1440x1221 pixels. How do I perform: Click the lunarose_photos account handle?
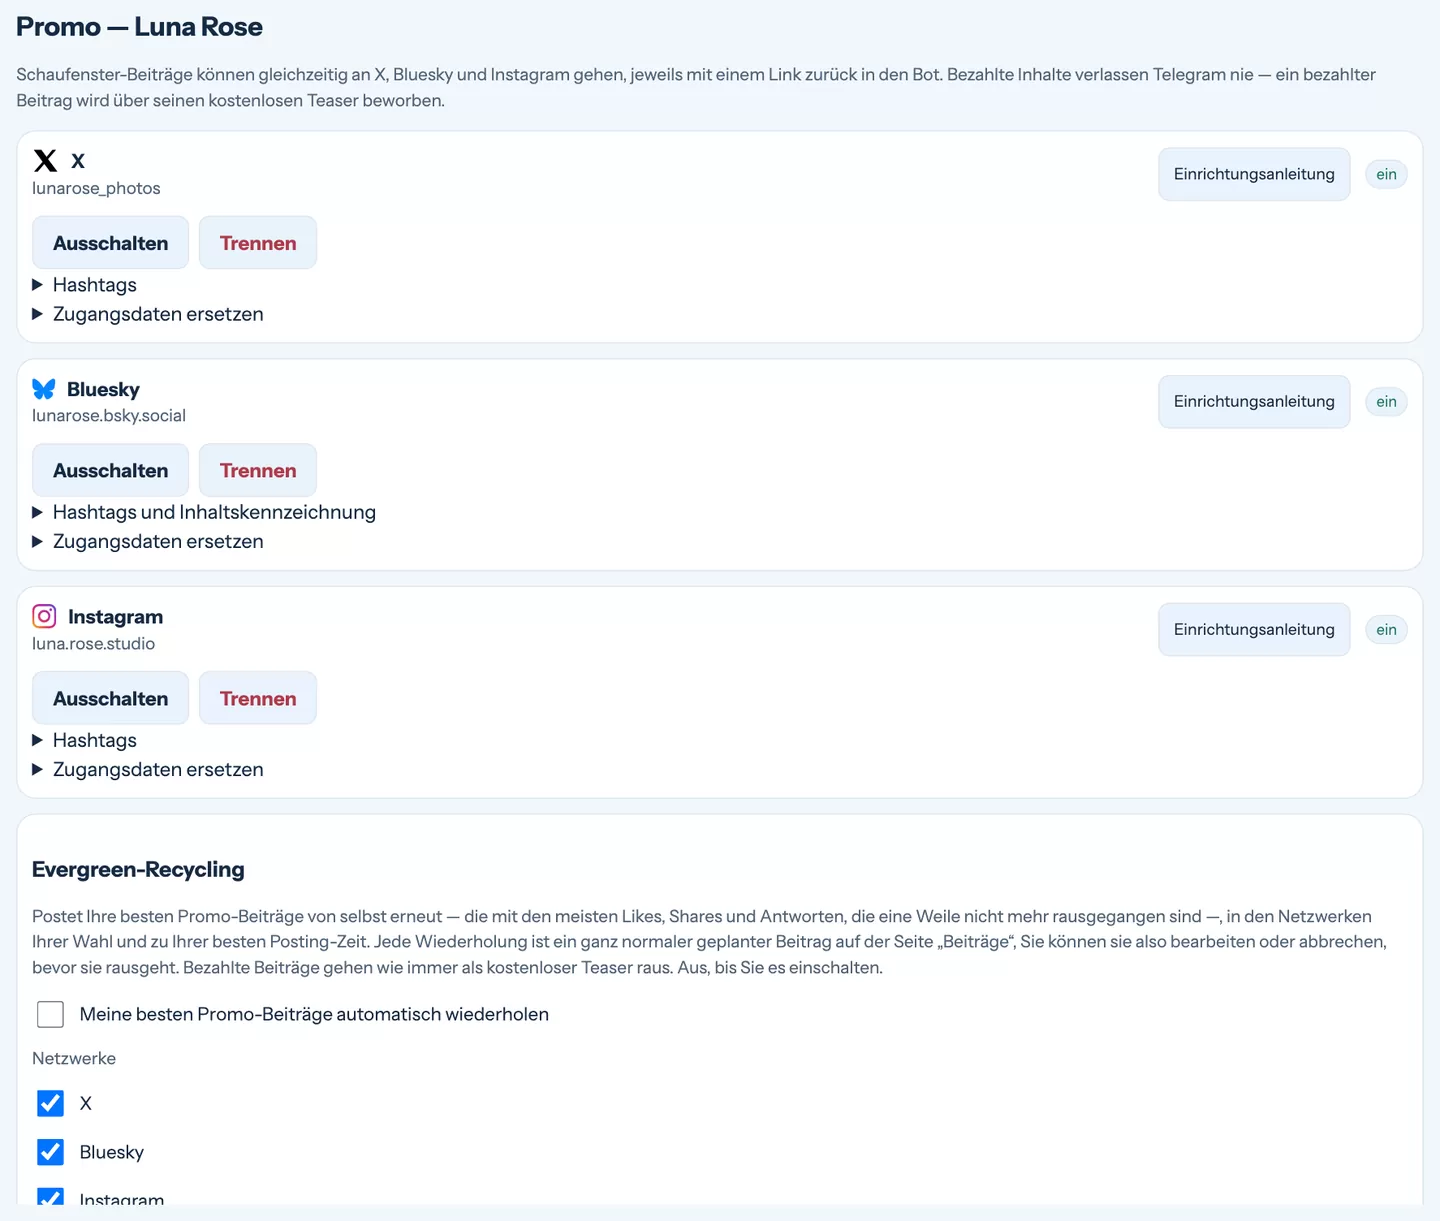pyautogui.click(x=96, y=188)
